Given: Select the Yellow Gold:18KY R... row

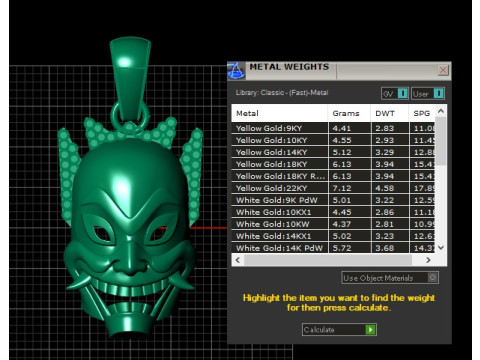Looking at the screenshot, I should coord(333,176).
